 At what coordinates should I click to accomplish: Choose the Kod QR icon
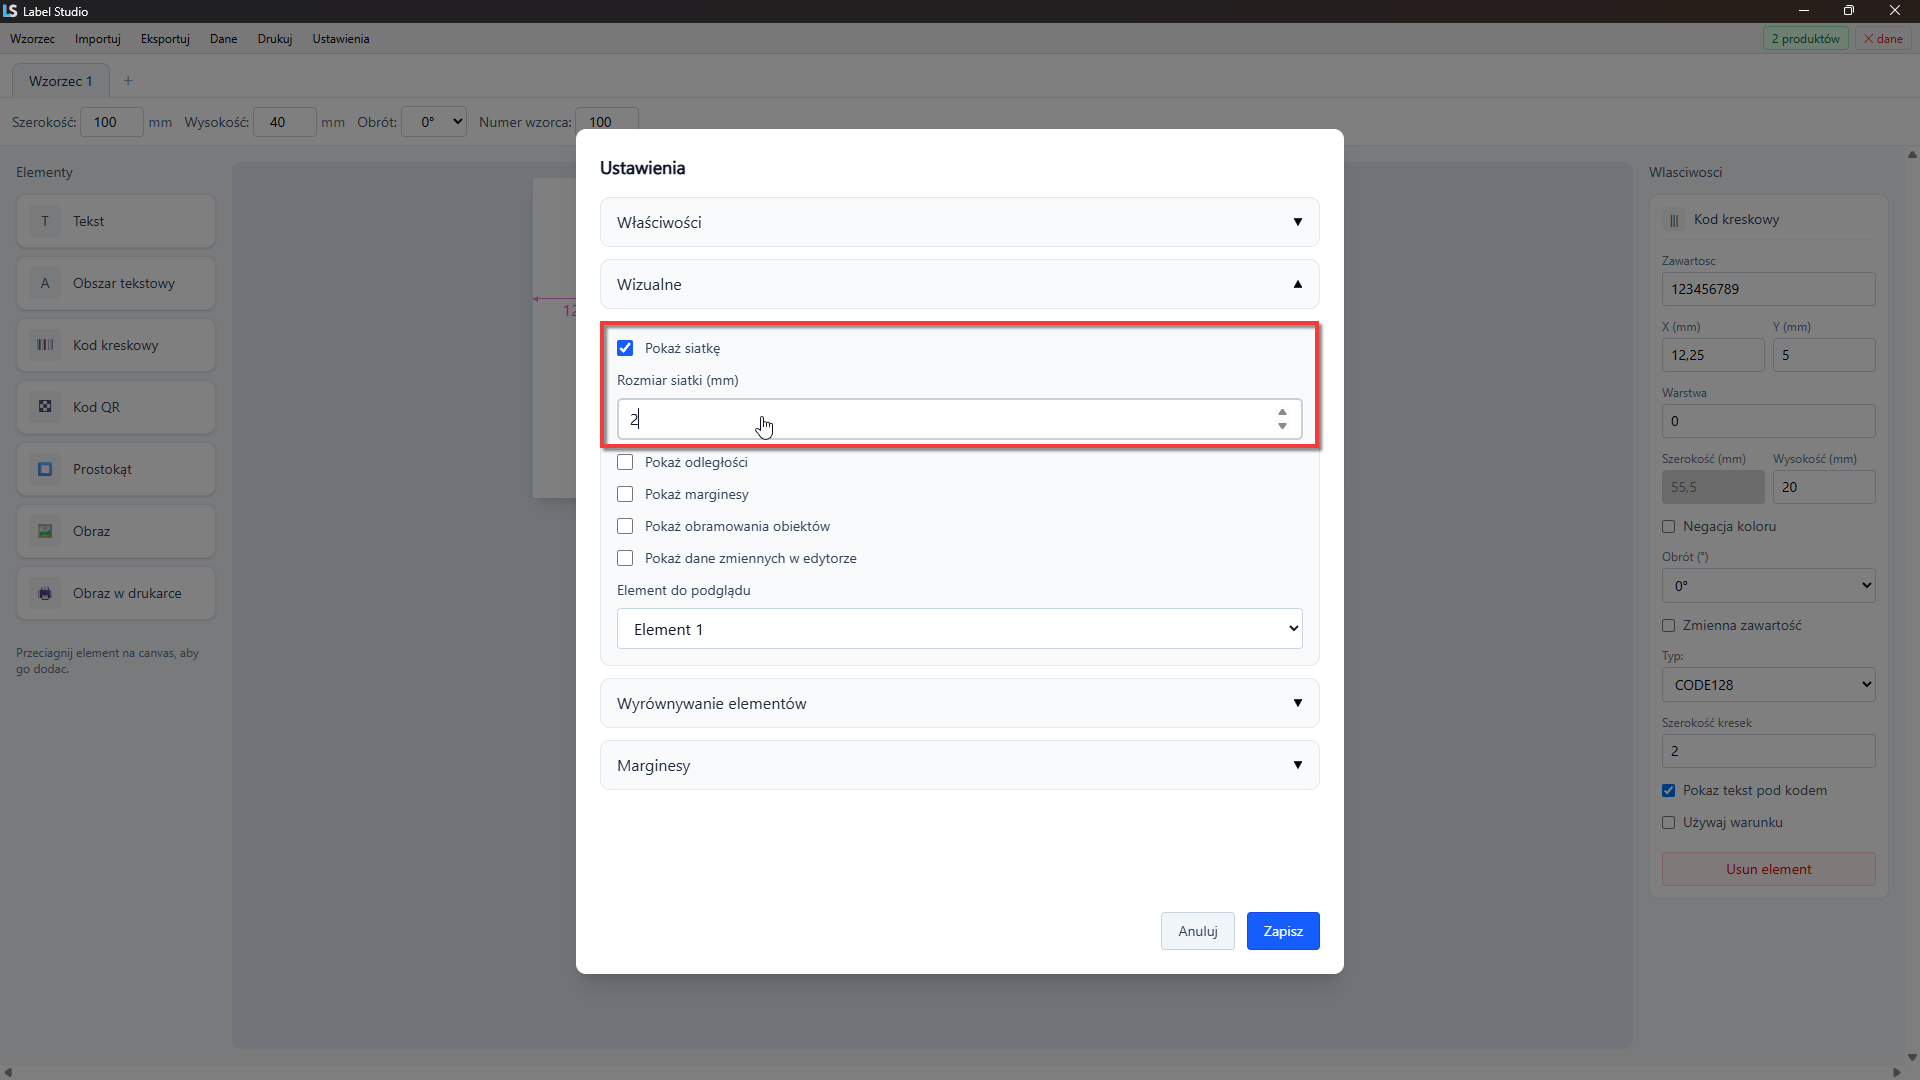(x=45, y=407)
